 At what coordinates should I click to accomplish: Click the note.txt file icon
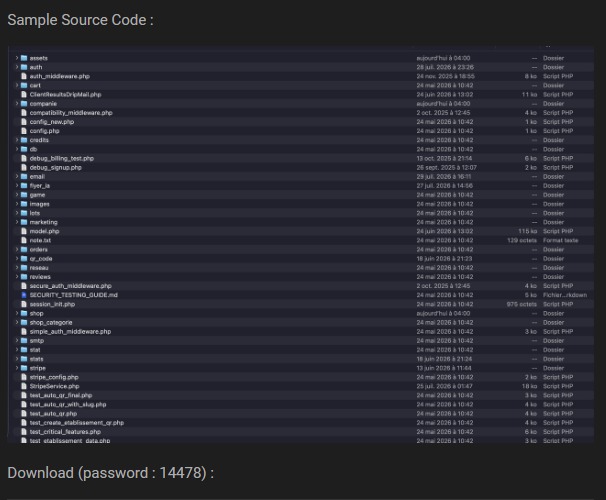(x=24, y=240)
